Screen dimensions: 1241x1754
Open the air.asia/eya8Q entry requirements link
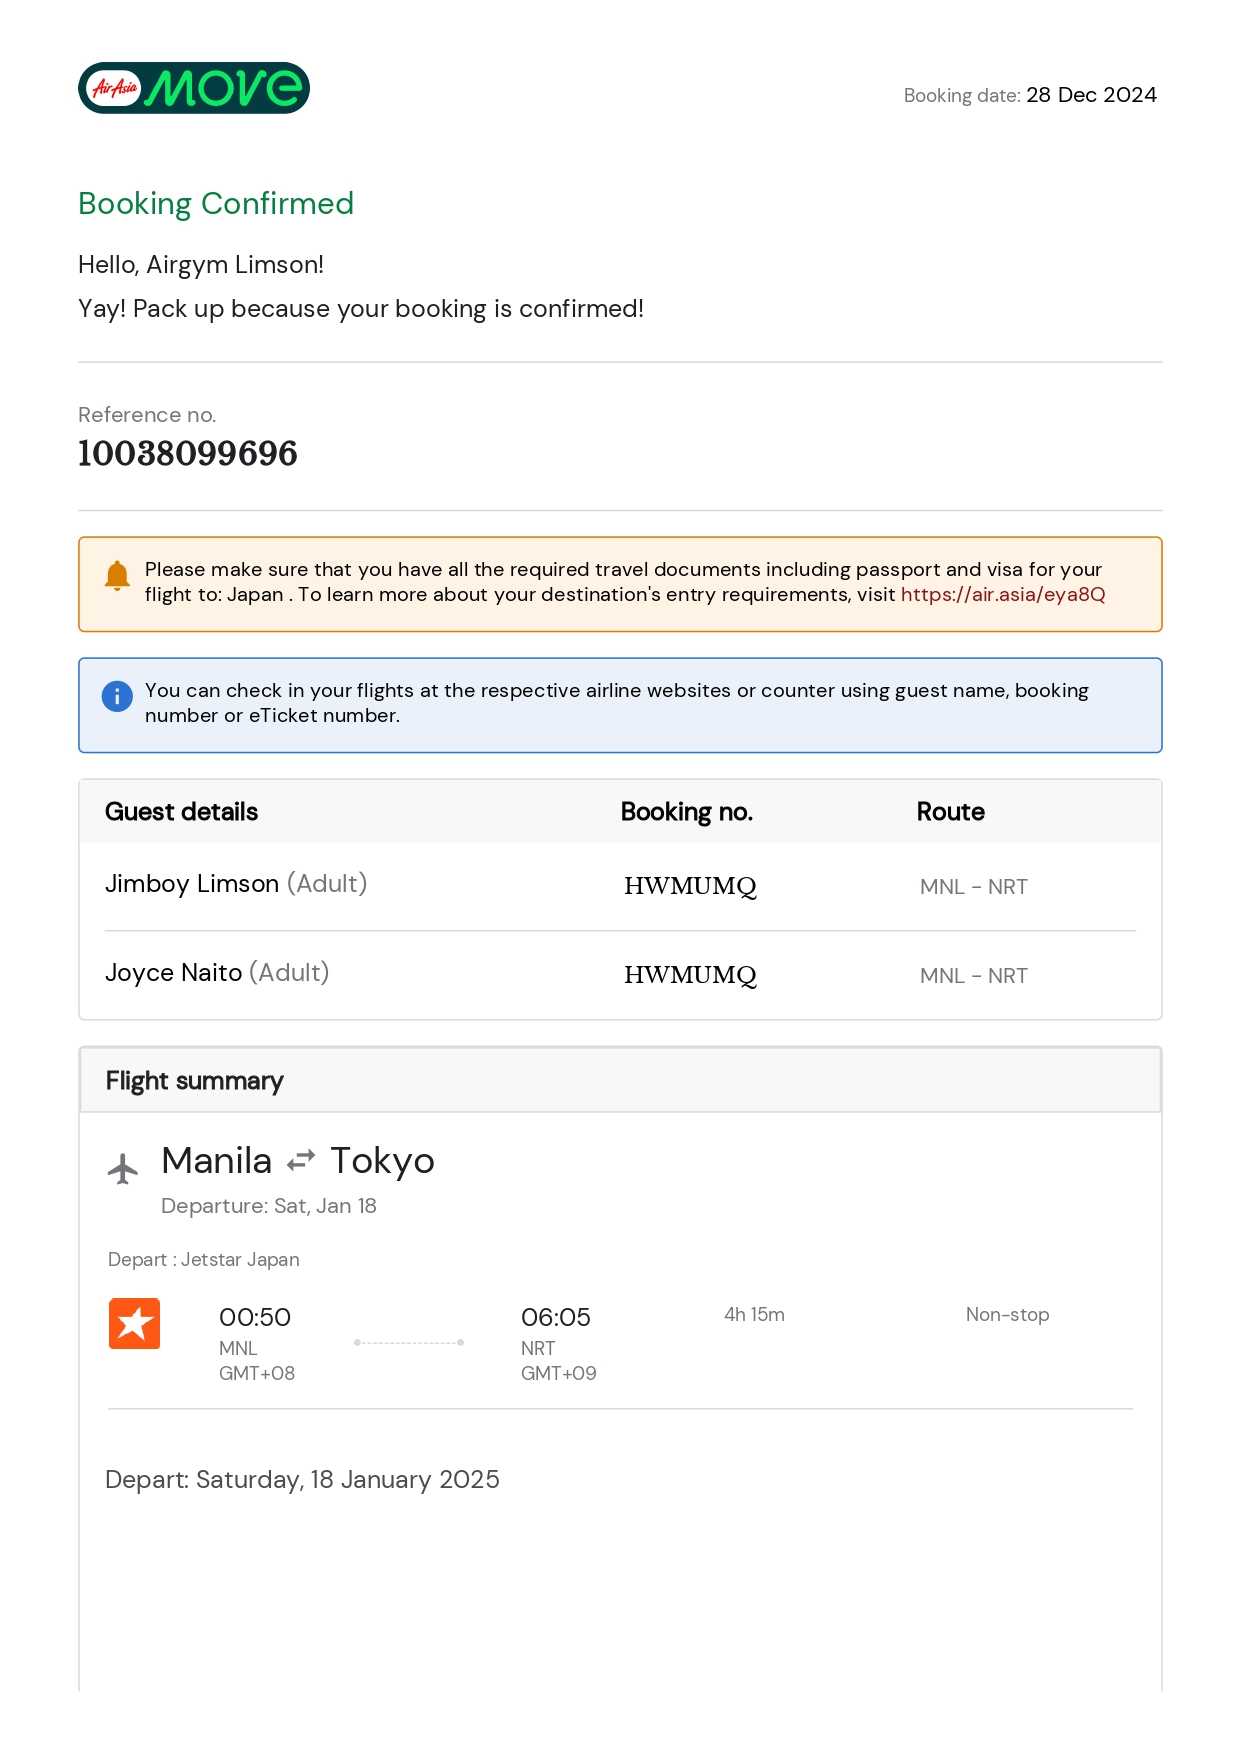[1003, 595]
